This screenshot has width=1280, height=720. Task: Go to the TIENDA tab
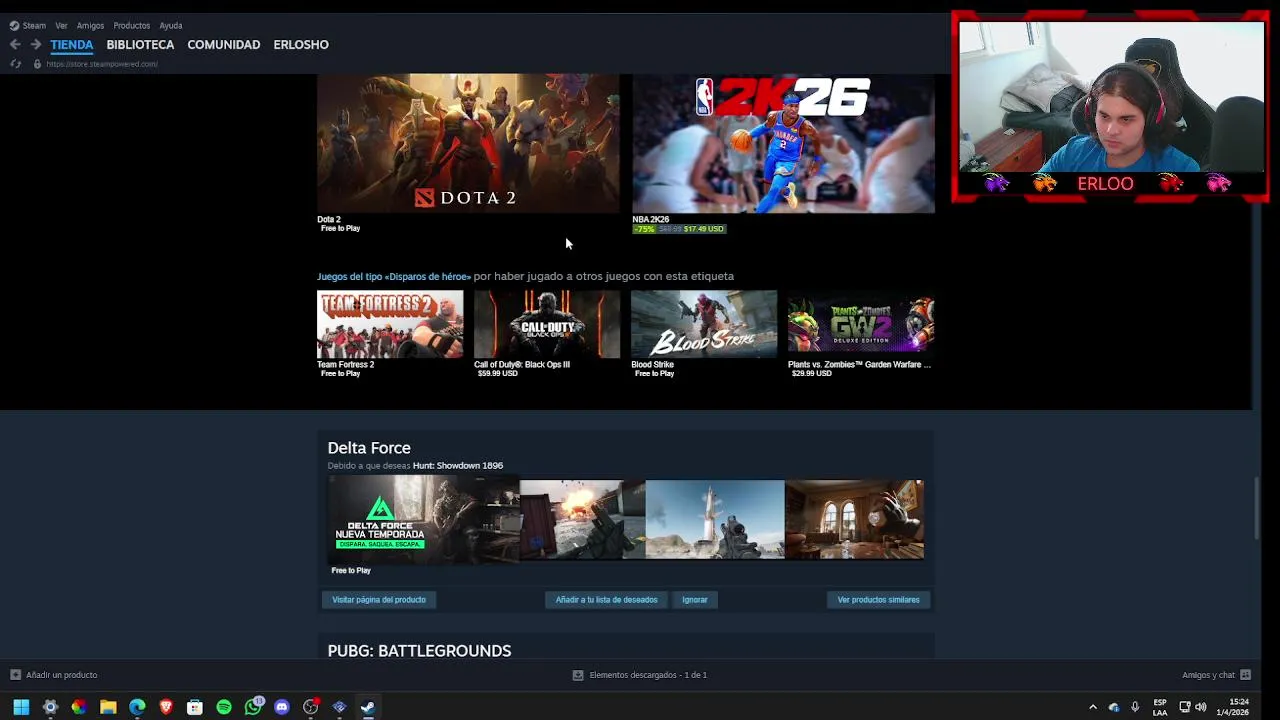(x=72, y=45)
